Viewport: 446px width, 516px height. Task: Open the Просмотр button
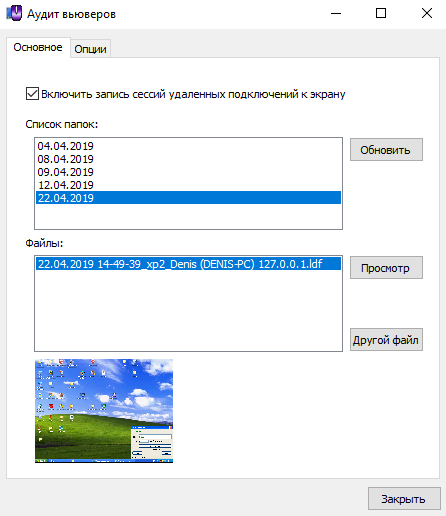[386, 268]
